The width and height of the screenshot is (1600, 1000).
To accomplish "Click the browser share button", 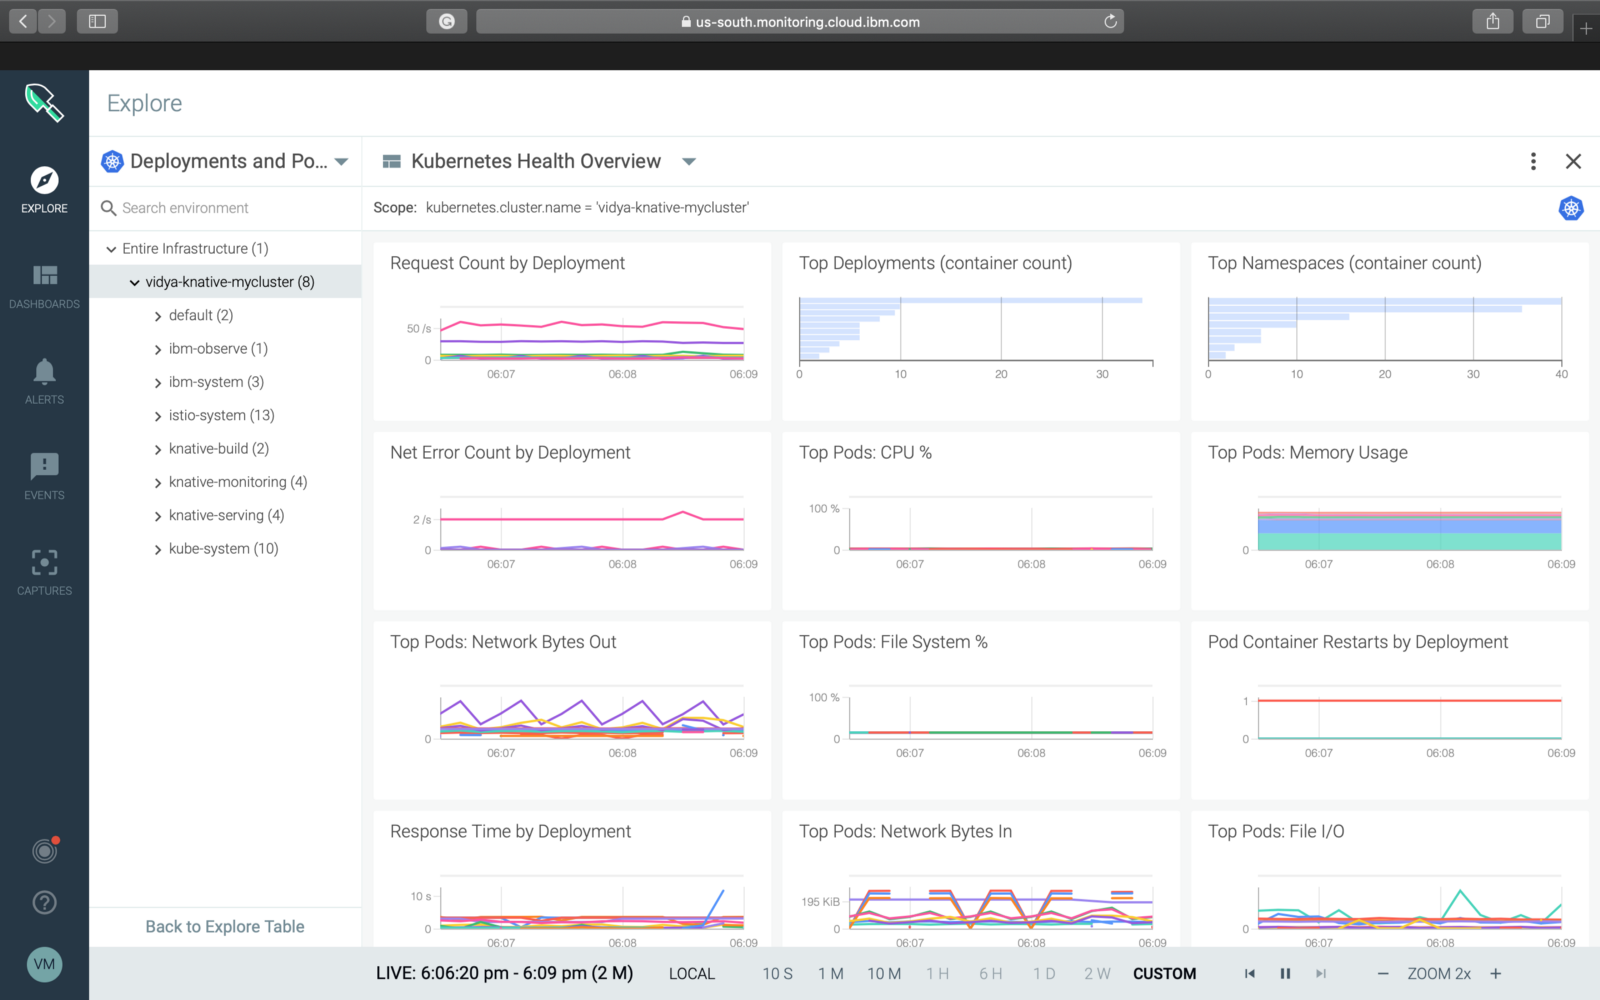I will pos(1493,21).
